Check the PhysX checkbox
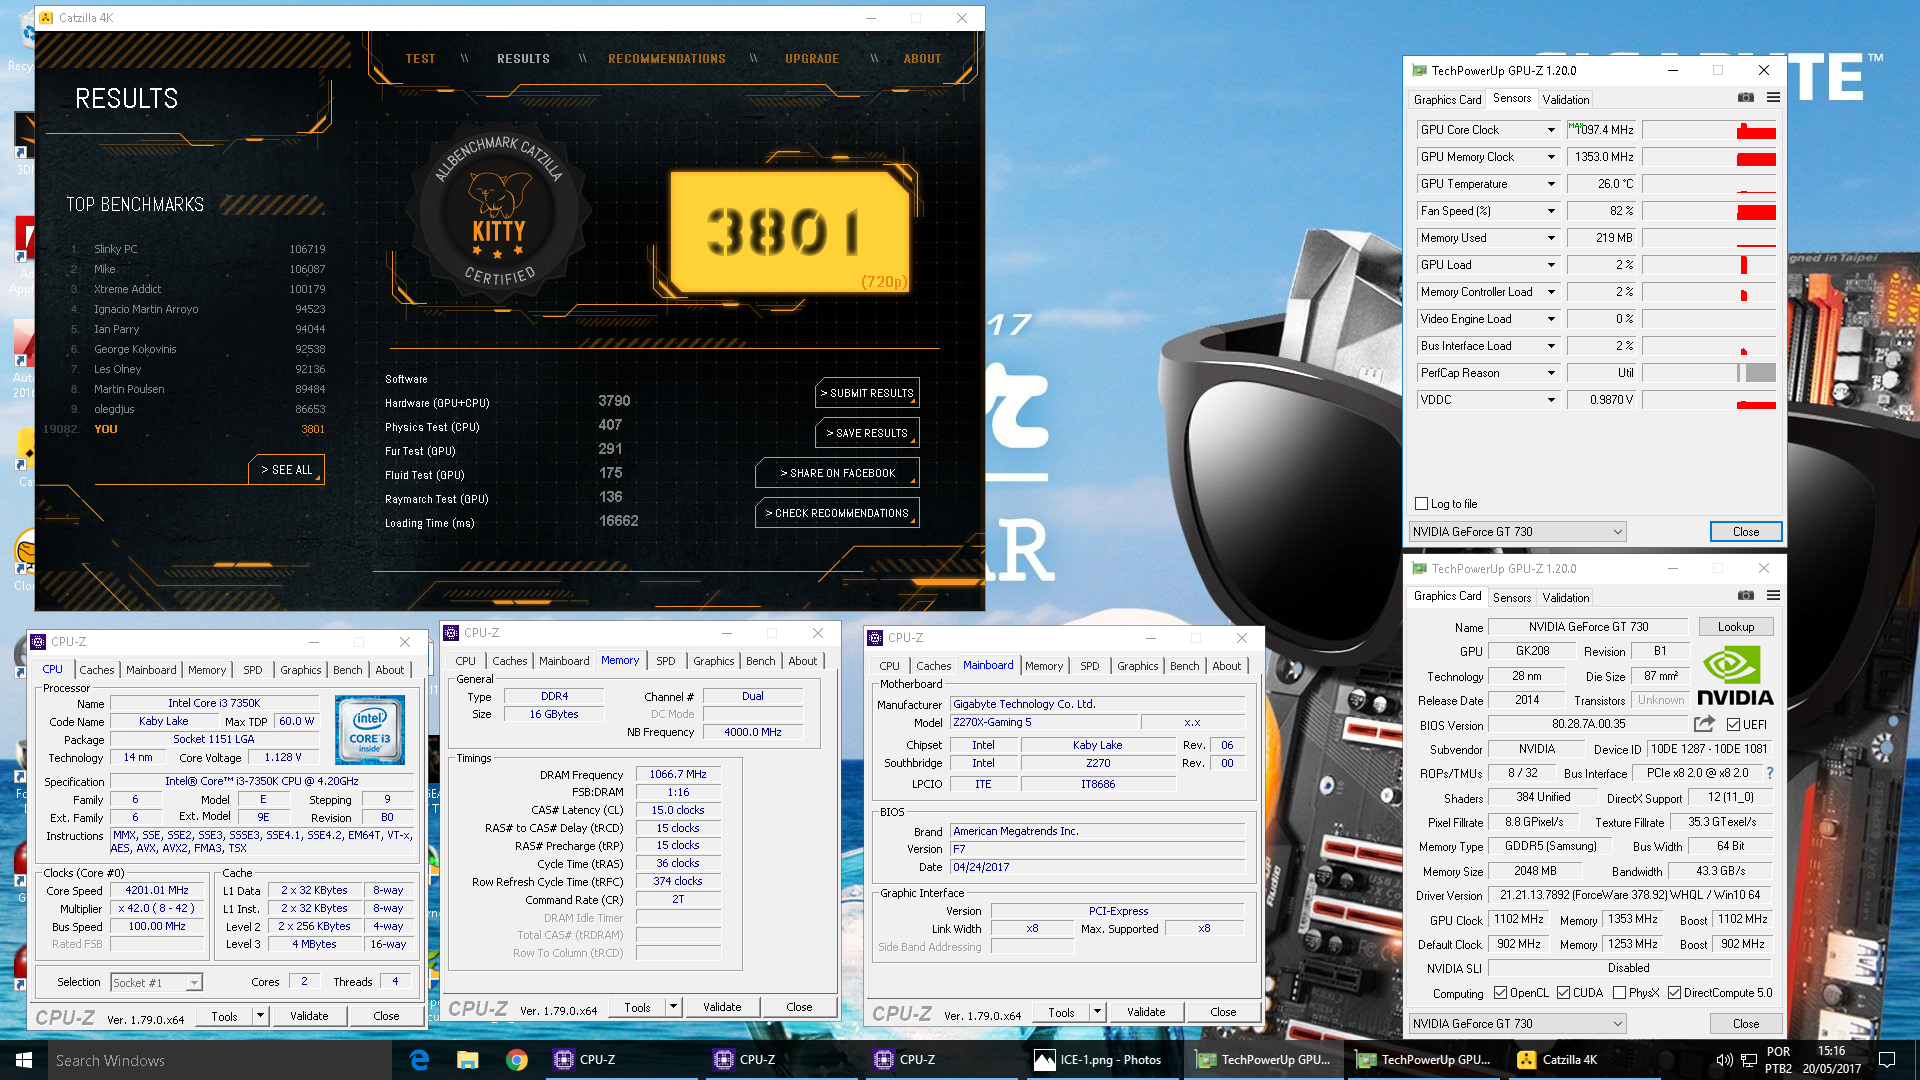This screenshot has width=1920, height=1080. (1619, 993)
